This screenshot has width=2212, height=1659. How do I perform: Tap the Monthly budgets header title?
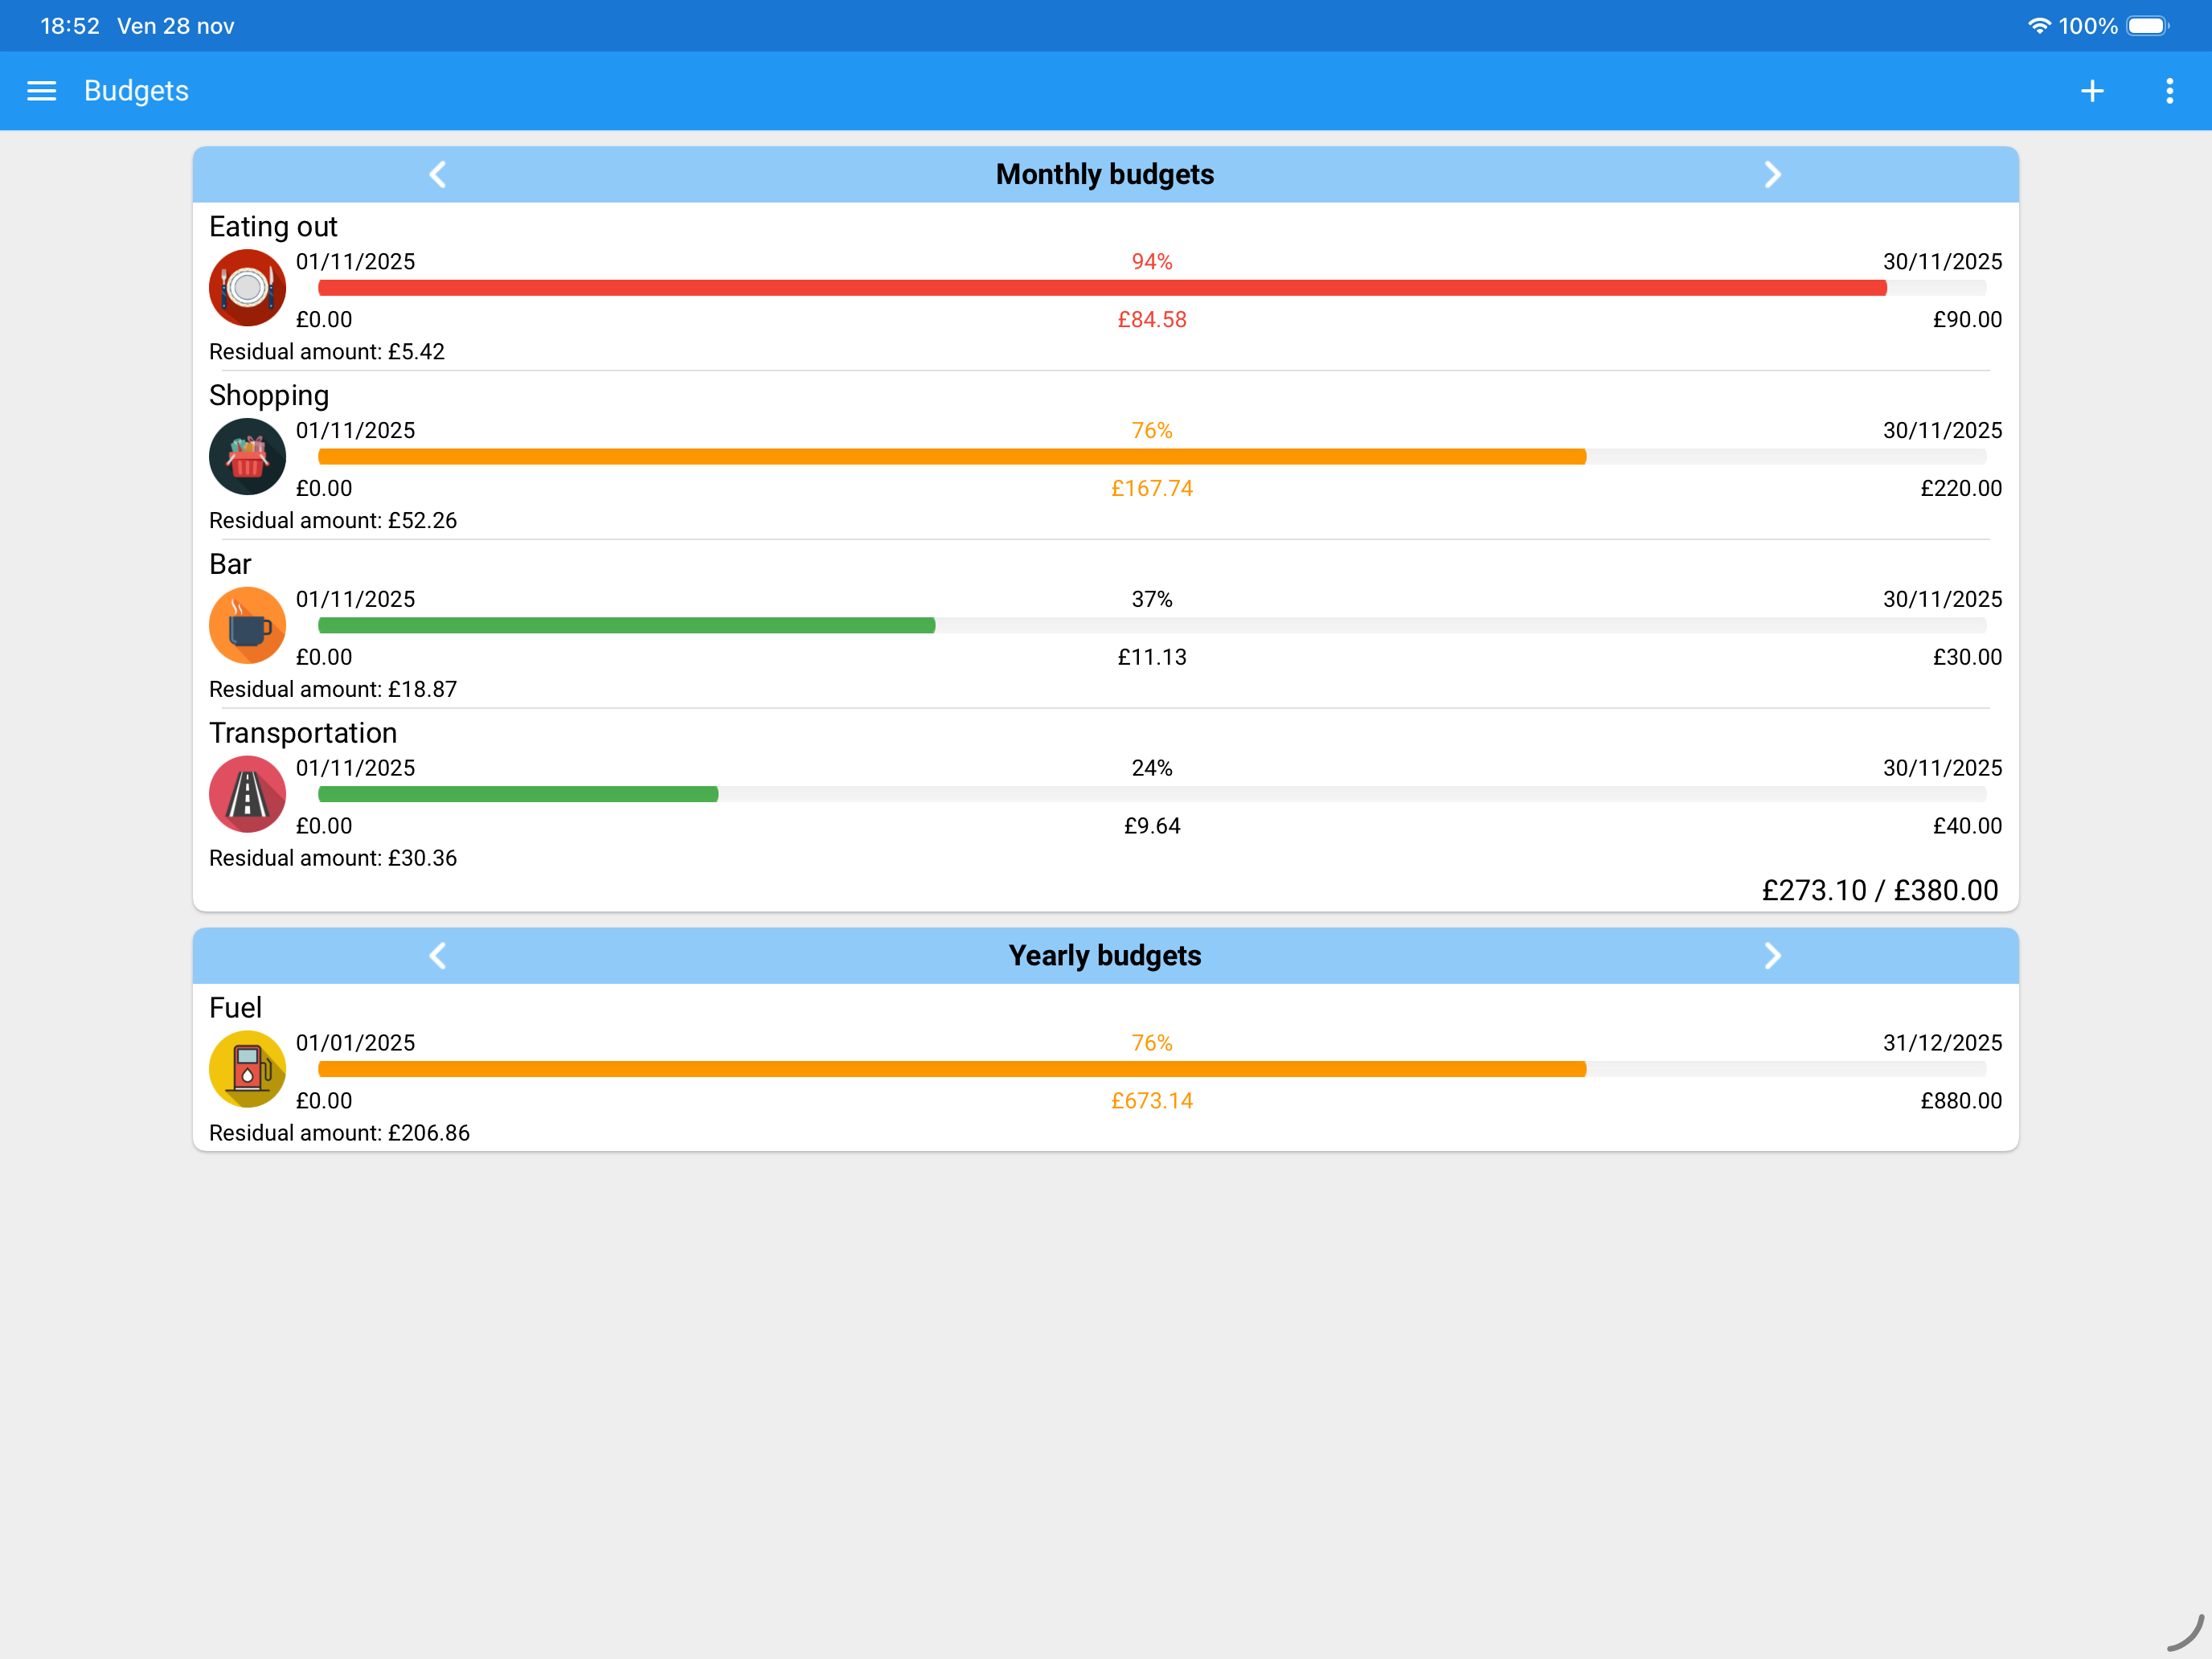click(1104, 175)
